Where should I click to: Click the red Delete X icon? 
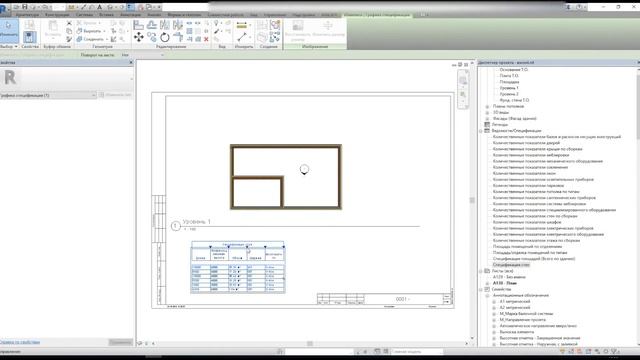pyautogui.click(x=206, y=39)
